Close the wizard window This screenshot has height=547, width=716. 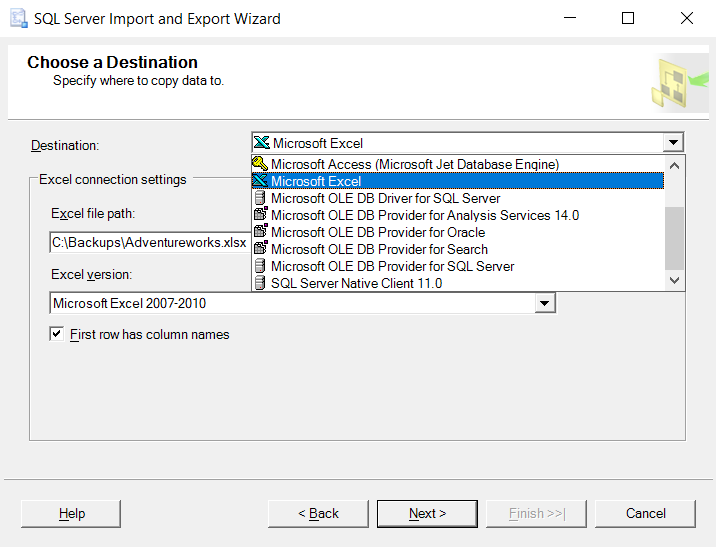687,18
